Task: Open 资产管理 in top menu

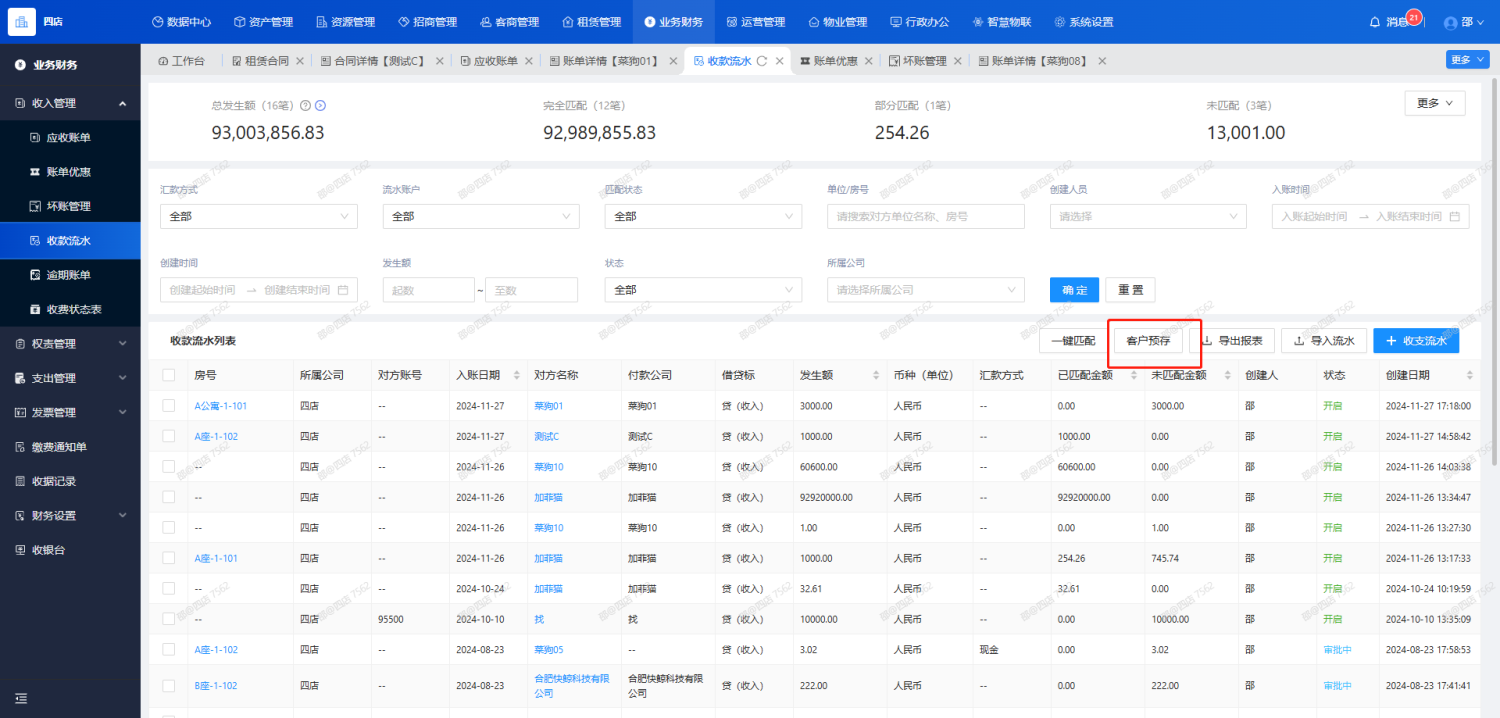Action: pos(263,22)
